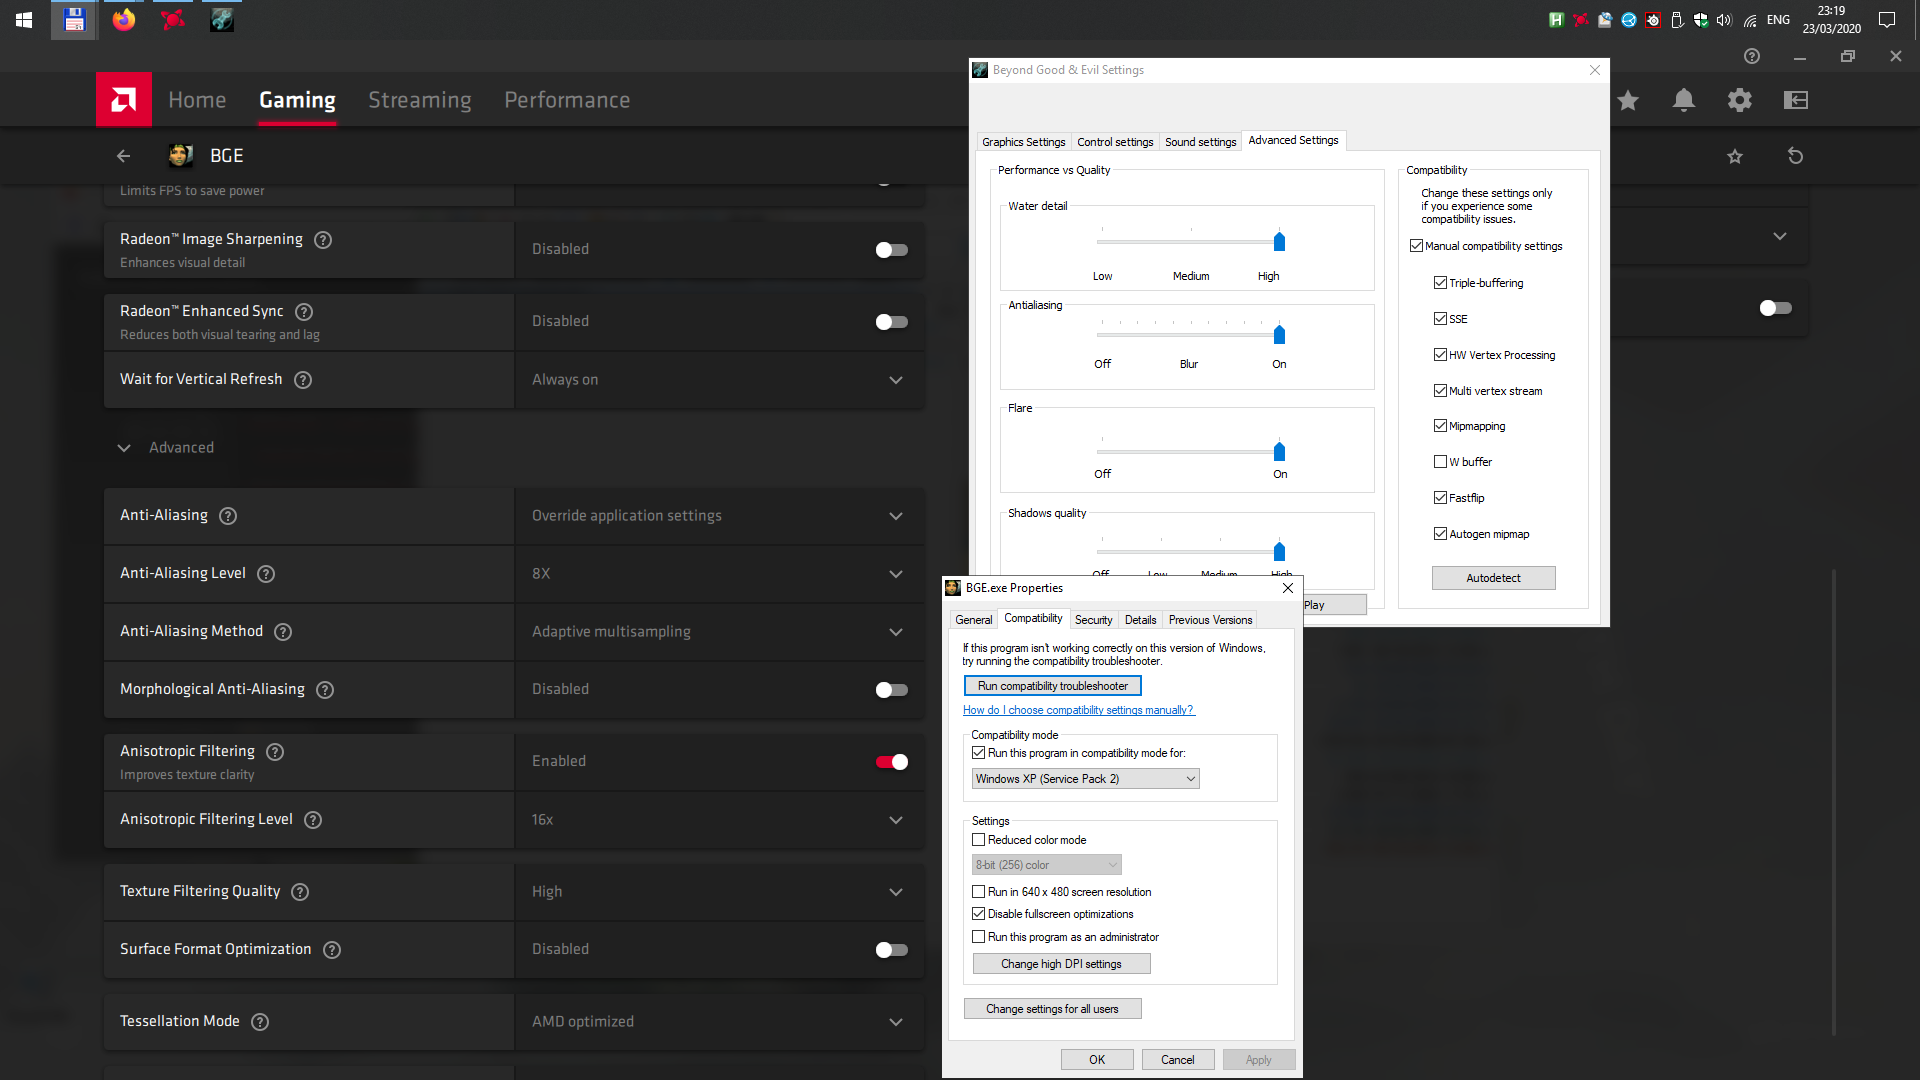This screenshot has height=1080, width=1920.
Task: Open the Radeon sidebar panel icon
Action: tap(1796, 100)
